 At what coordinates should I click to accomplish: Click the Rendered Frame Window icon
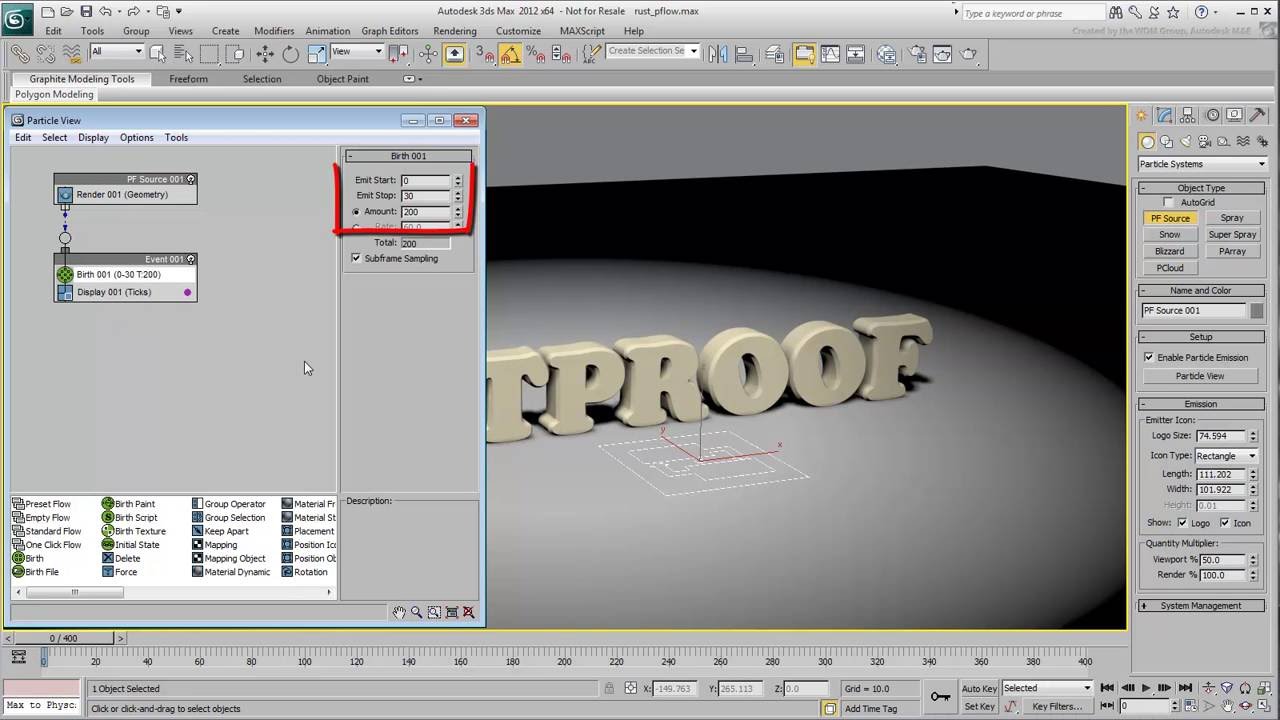click(x=942, y=54)
